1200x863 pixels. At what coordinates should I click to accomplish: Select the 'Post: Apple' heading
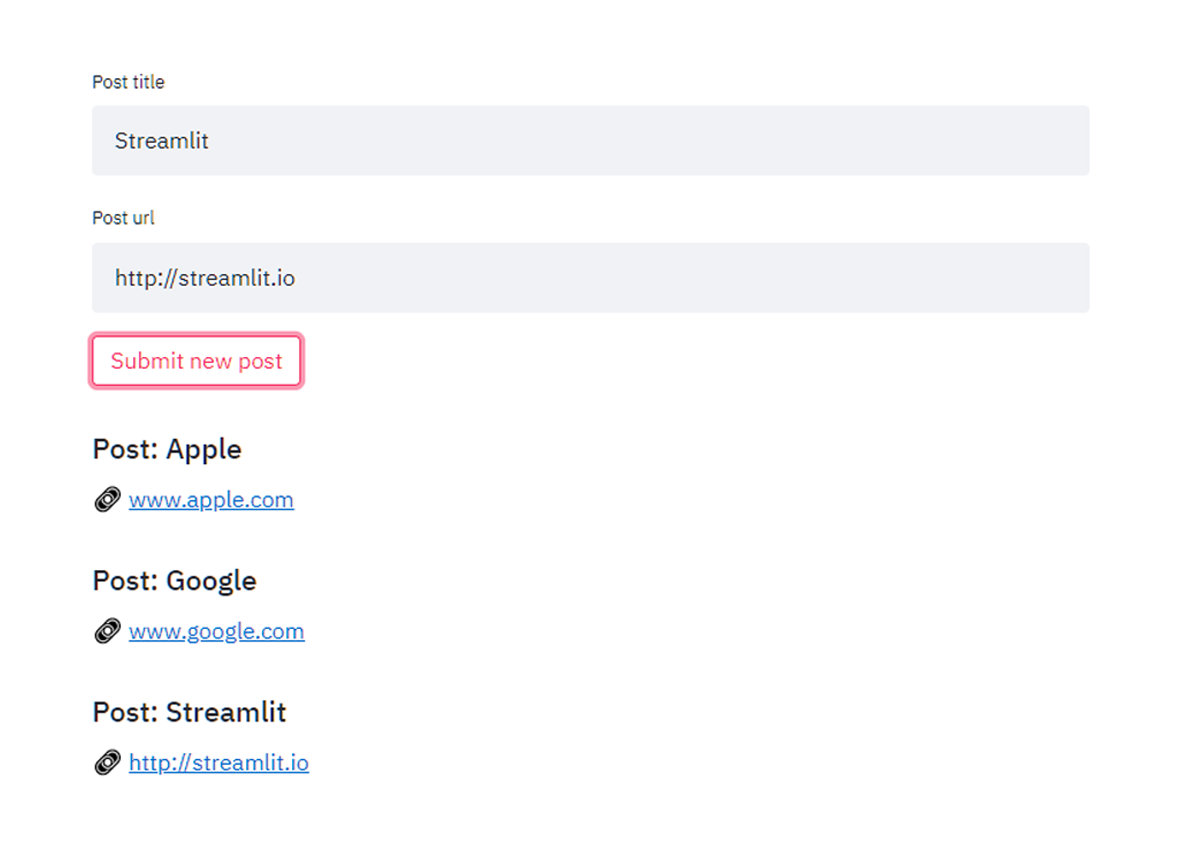167,450
